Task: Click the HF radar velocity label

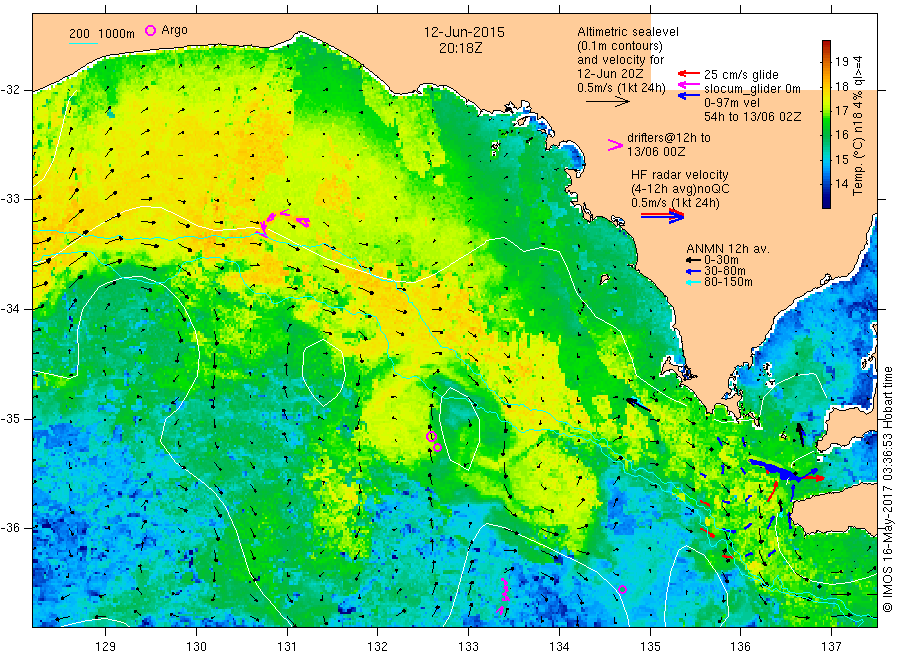Action: pyautogui.click(x=680, y=174)
